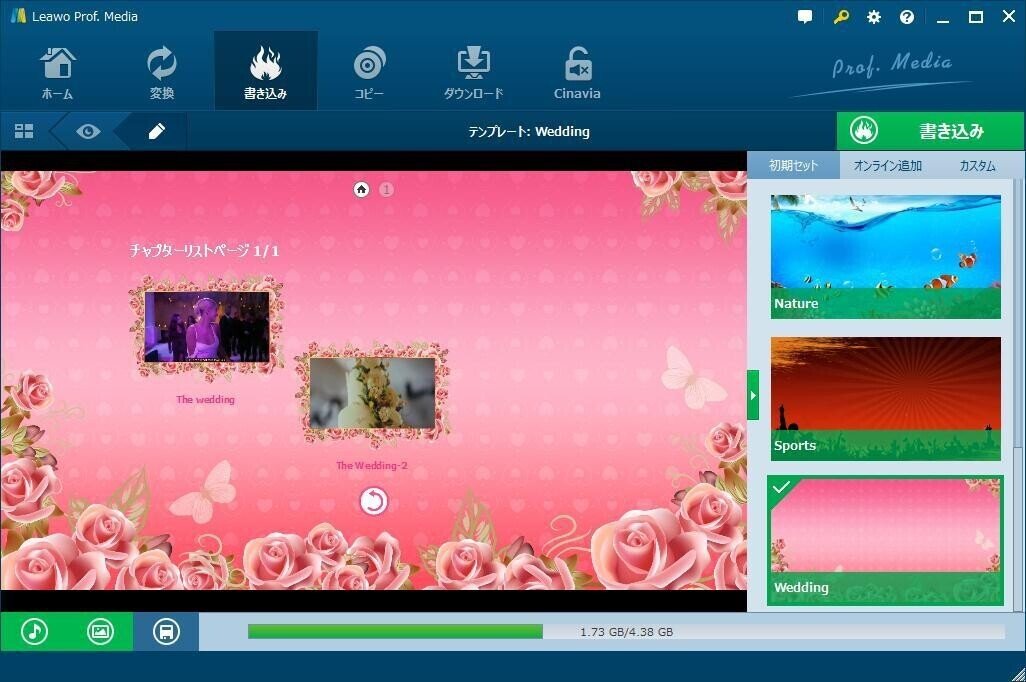Screen dimensions: 1026x682
Task: Open the ダウンロード download module
Action: [473, 72]
